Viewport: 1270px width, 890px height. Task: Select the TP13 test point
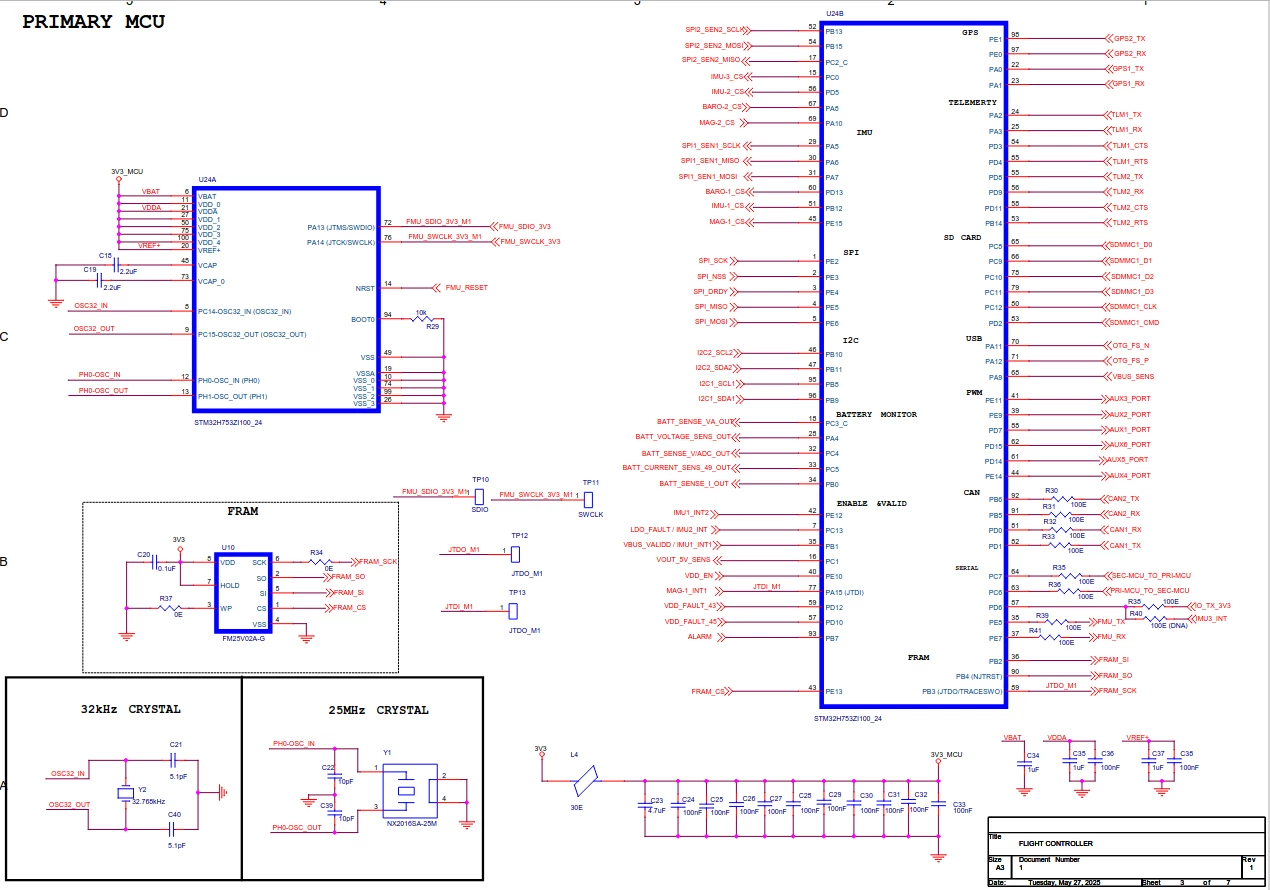[514, 610]
